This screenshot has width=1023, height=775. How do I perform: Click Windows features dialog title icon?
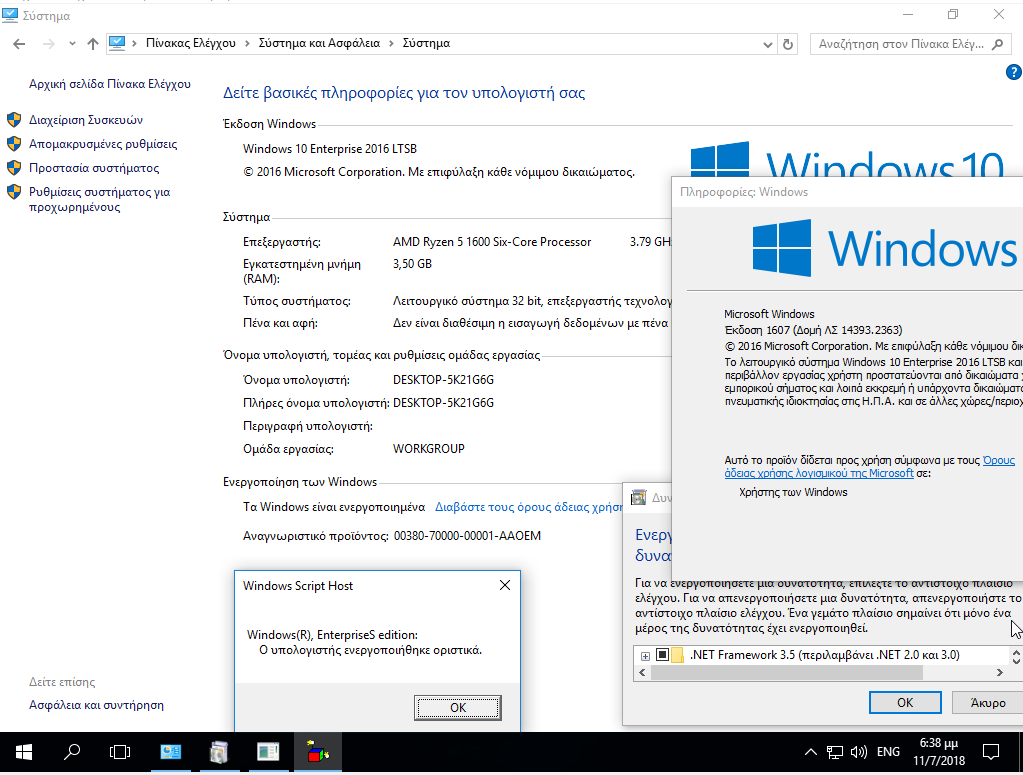[639, 498]
